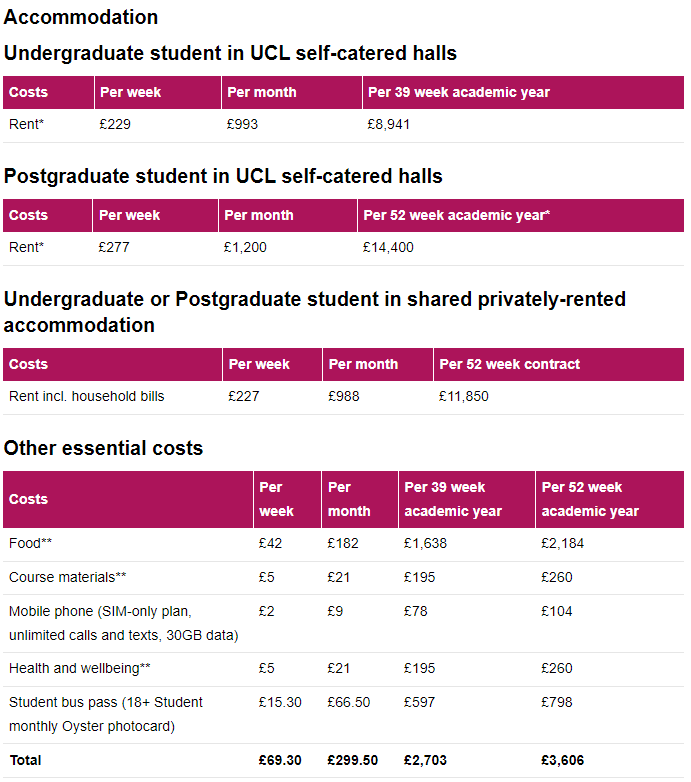
Task: Click the Rent incl. household bills row label
Action: (x=87, y=397)
